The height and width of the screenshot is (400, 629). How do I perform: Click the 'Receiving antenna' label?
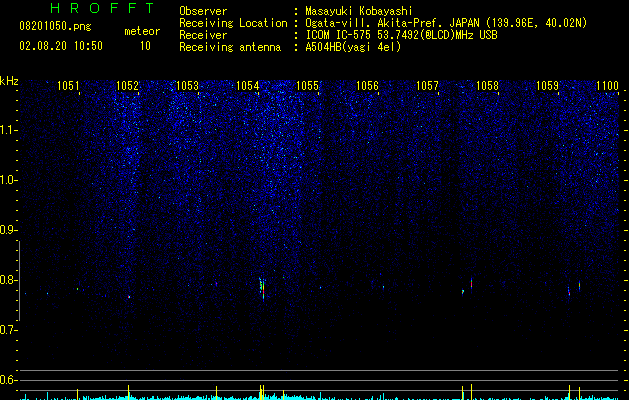230,47
